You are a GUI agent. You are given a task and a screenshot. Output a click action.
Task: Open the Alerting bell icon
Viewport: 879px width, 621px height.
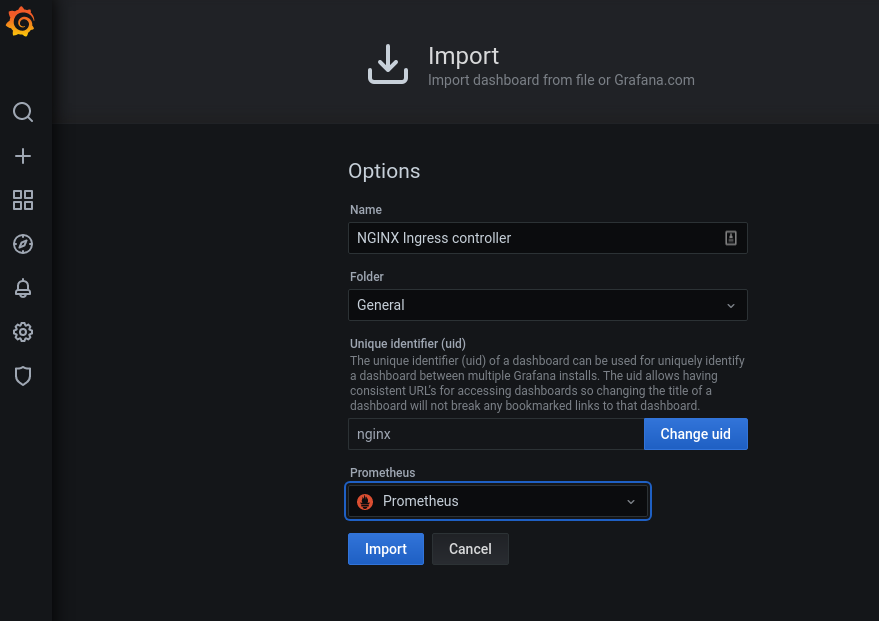[23, 288]
